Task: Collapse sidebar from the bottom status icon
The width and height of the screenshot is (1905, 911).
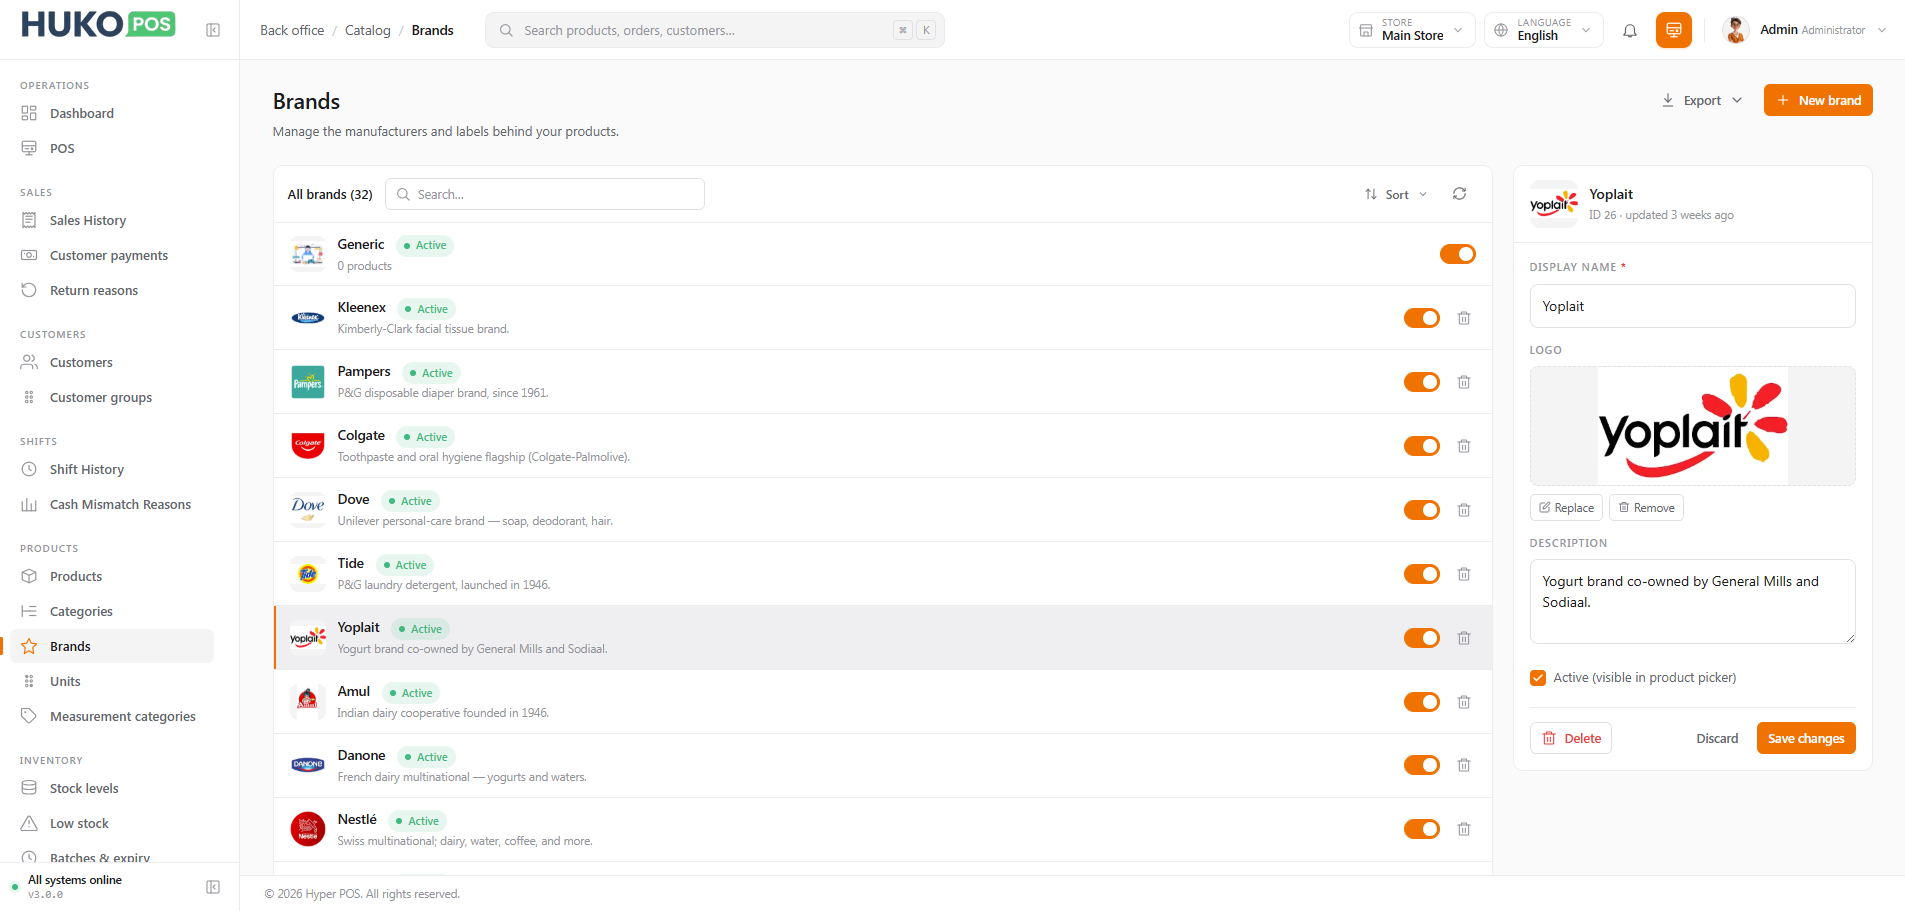Action: coord(213,887)
